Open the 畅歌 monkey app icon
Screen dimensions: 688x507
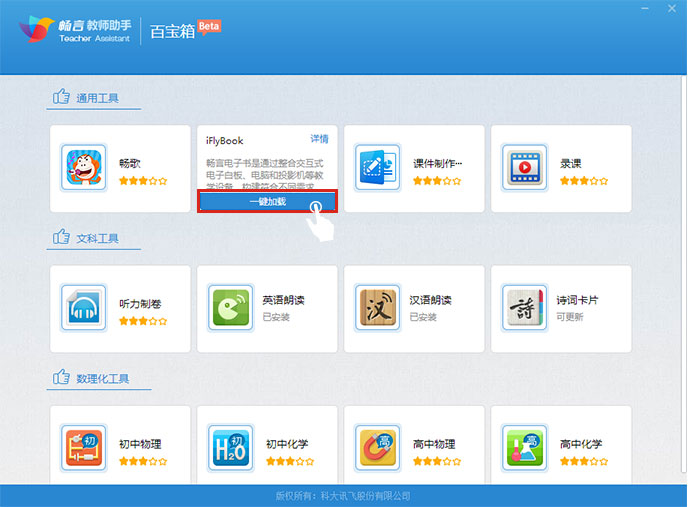tap(83, 167)
